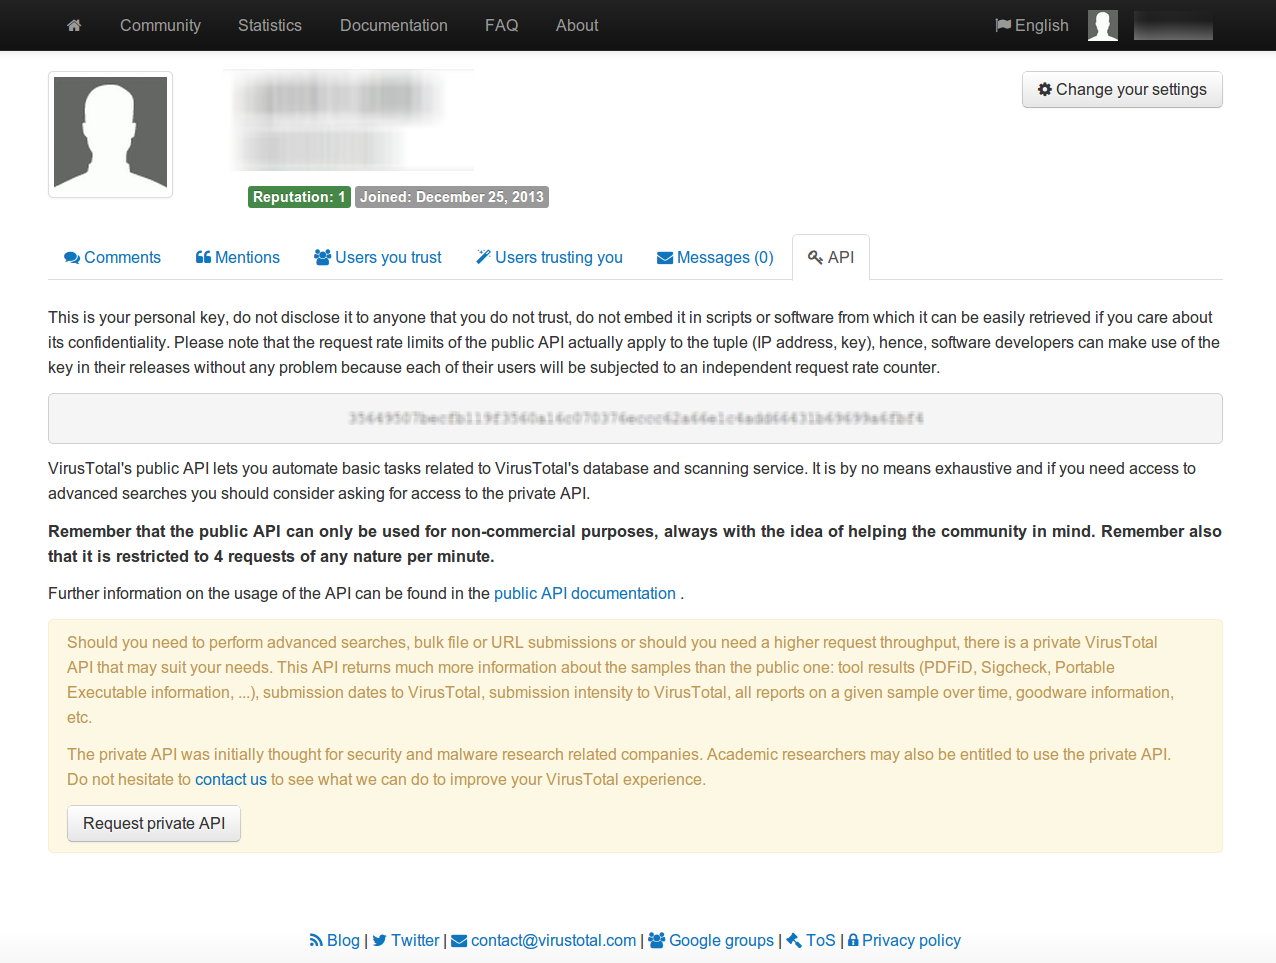Click the wrench icon beside ToS

point(794,940)
